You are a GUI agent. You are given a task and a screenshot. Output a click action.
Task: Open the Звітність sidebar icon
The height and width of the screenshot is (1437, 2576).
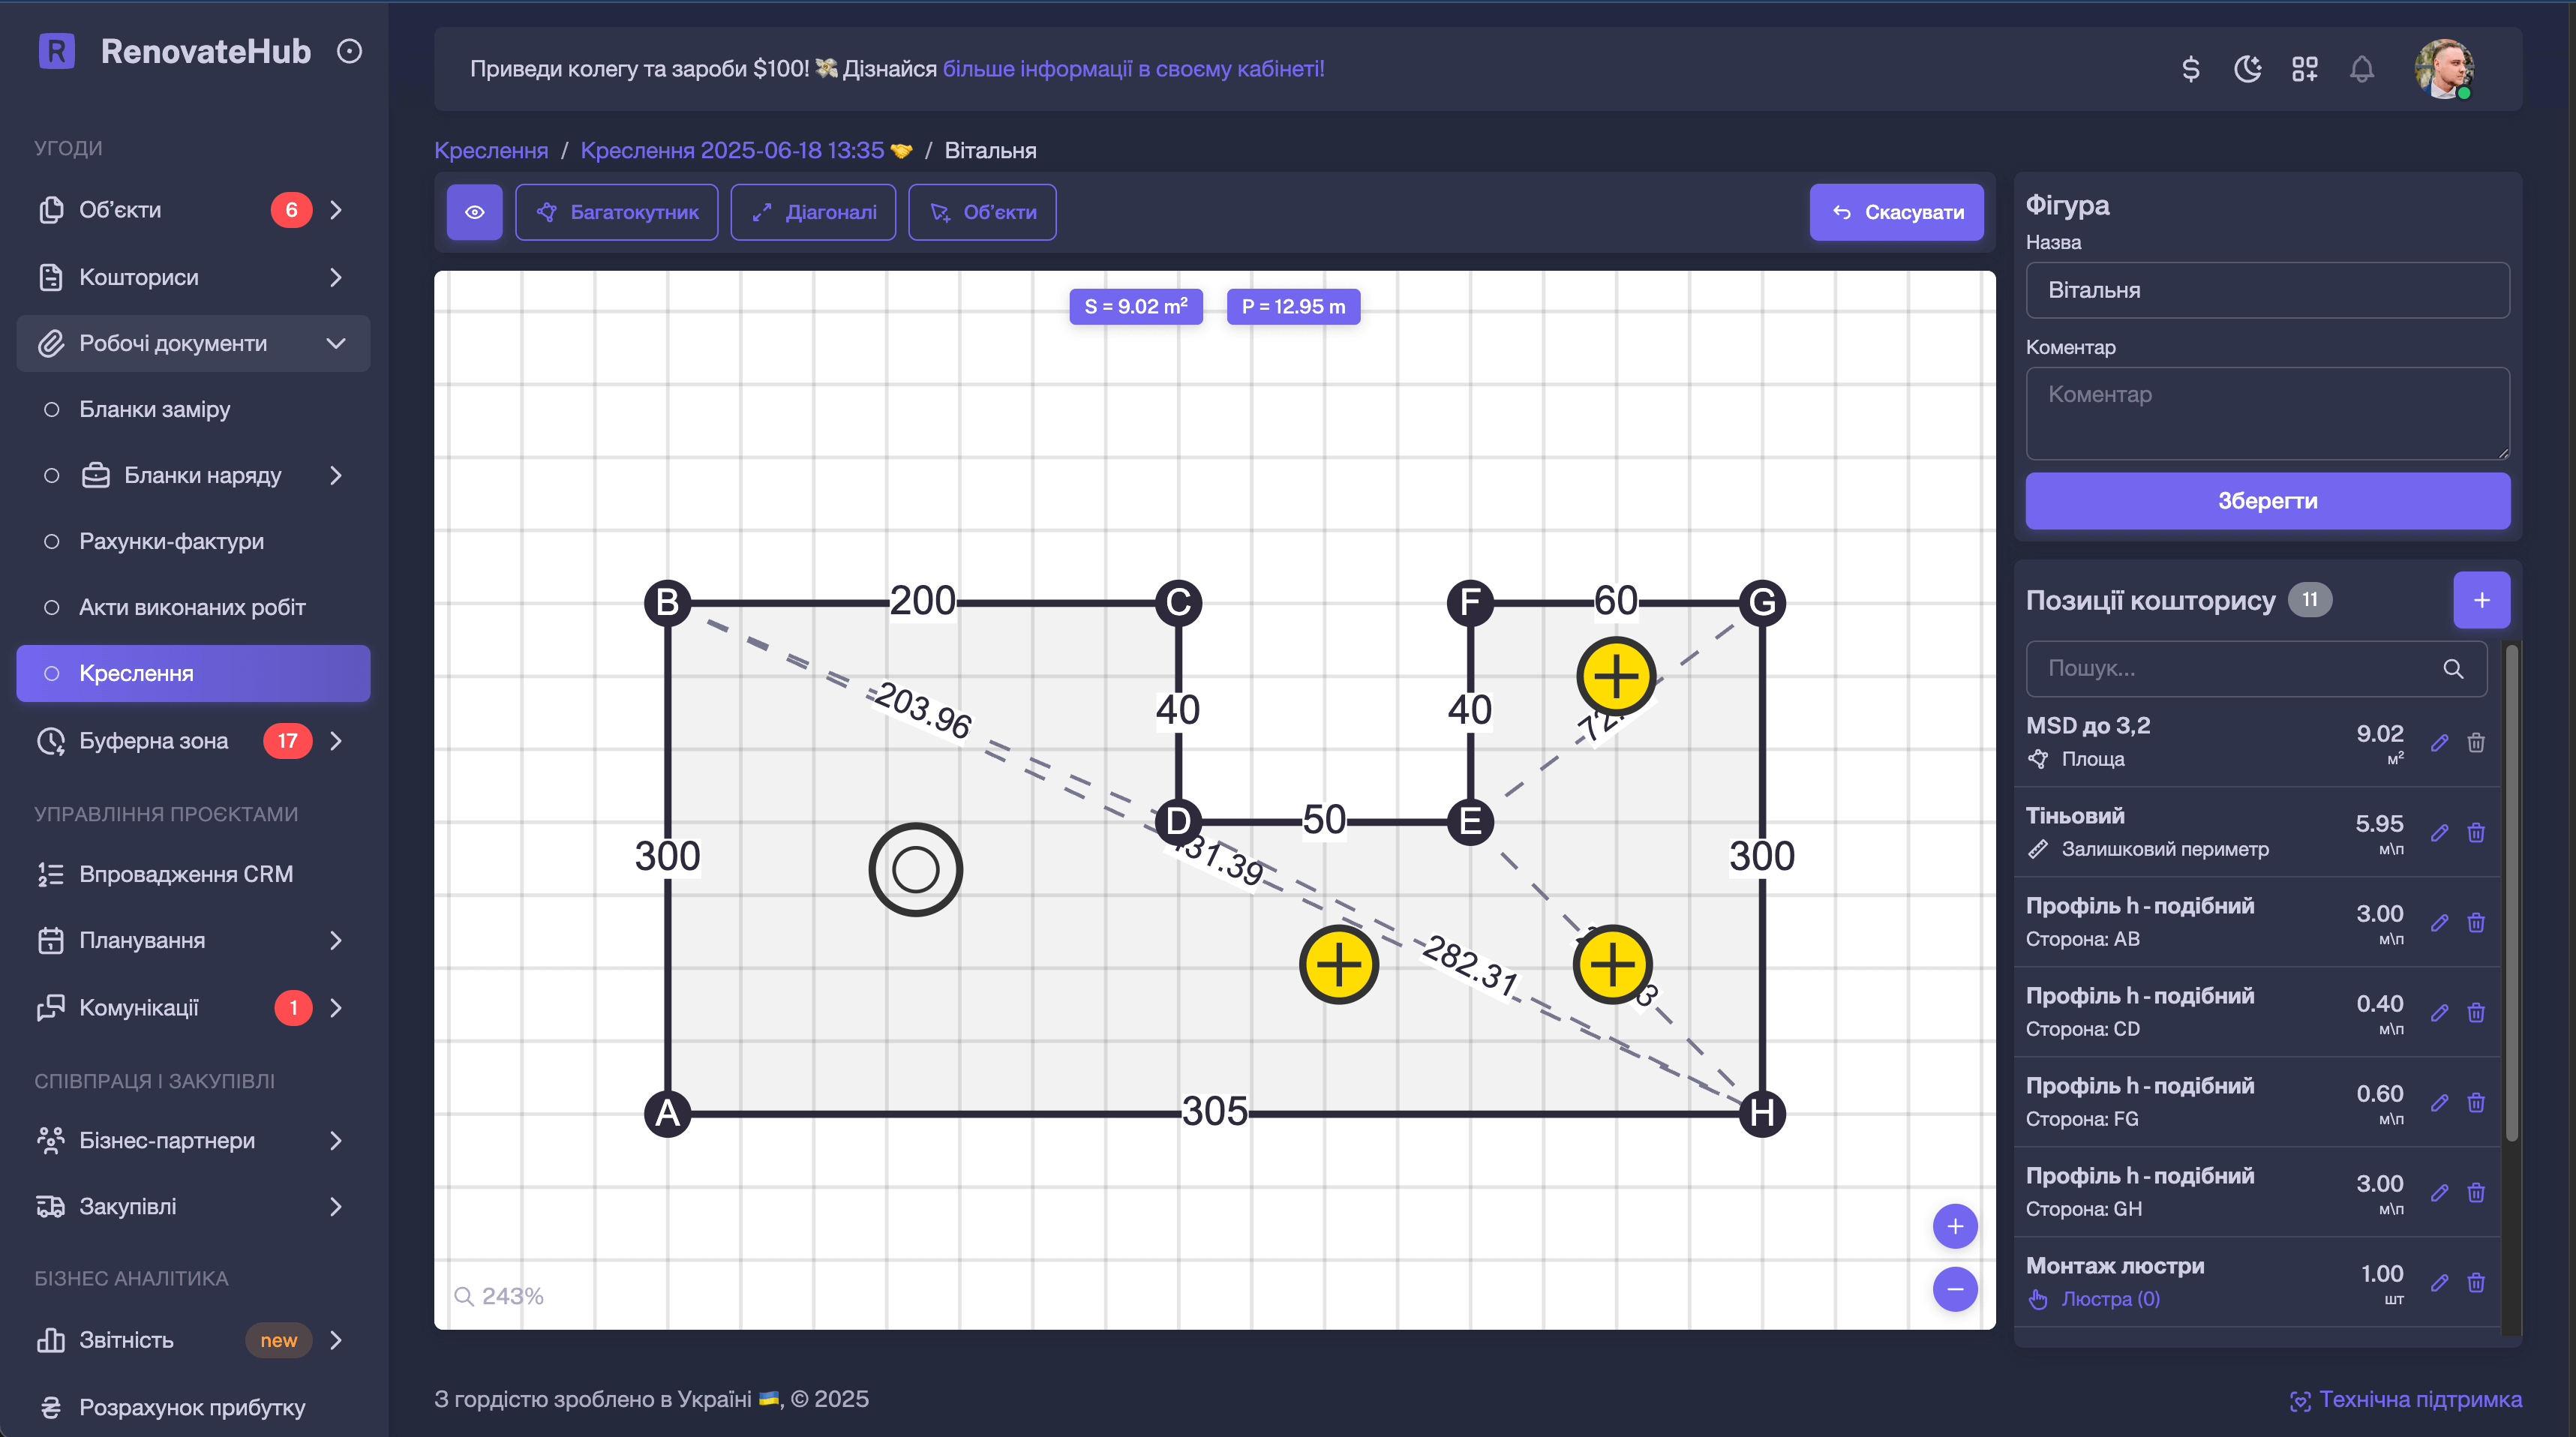click(x=51, y=1340)
